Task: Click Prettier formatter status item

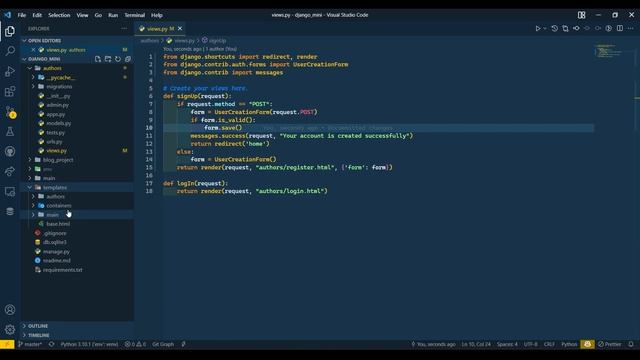Action: (609, 344)
